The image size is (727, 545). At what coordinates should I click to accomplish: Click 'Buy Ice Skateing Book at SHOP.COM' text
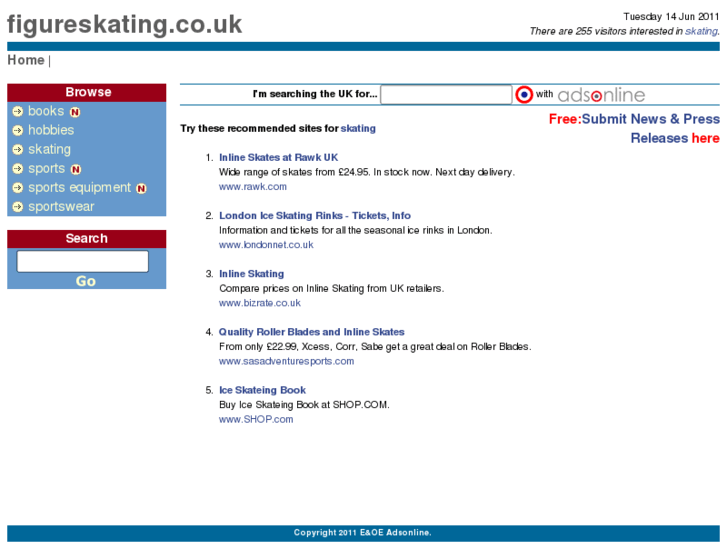click(x=304, y=405)
